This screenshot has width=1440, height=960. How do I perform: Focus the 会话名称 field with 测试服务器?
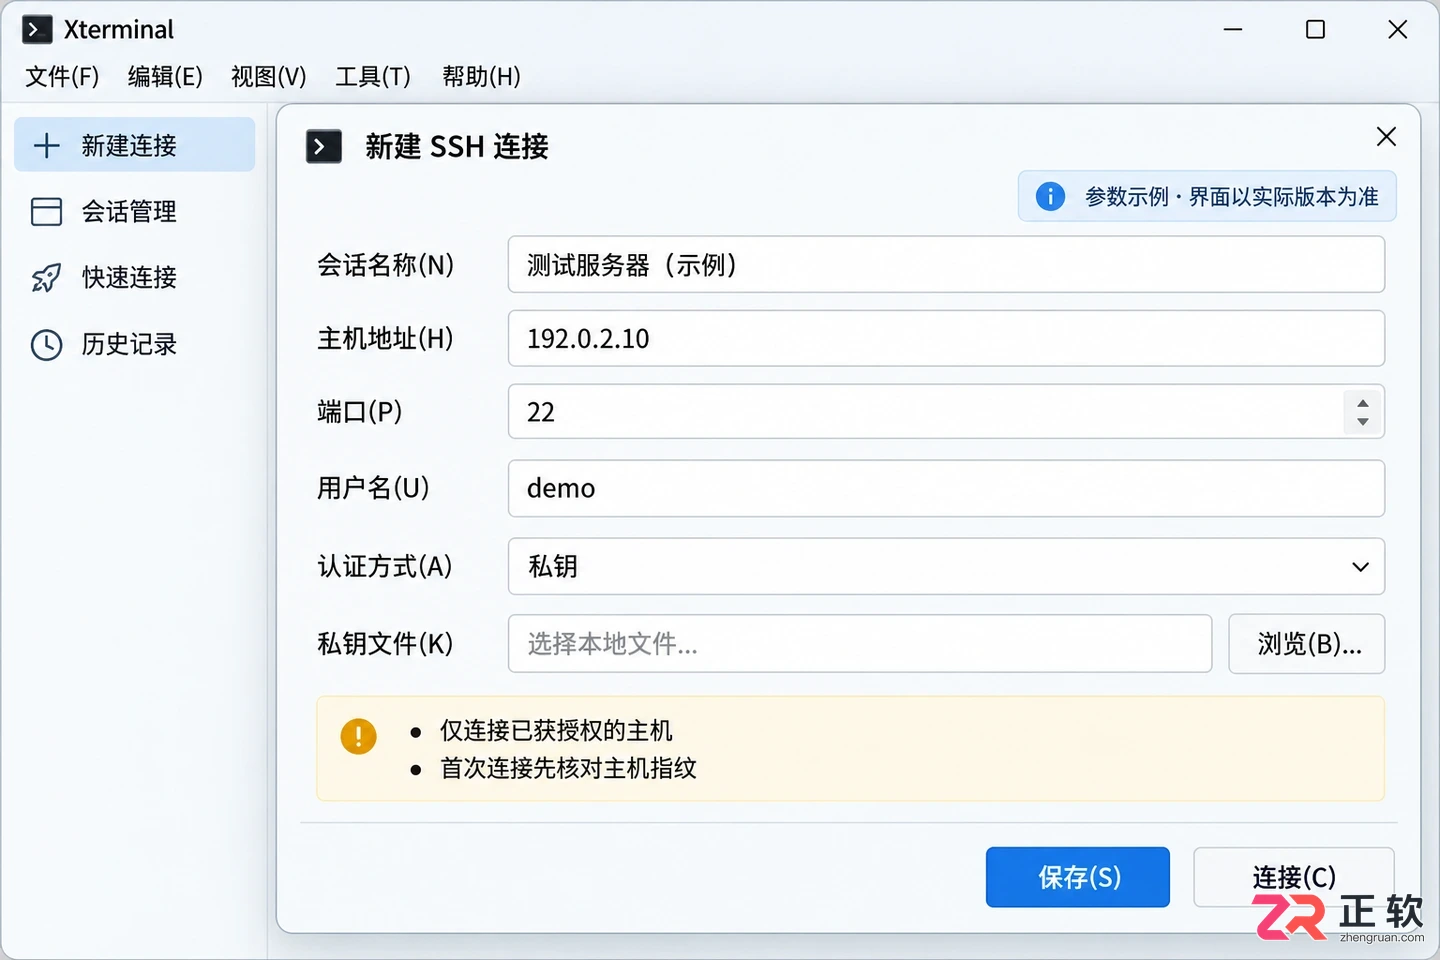946,265
